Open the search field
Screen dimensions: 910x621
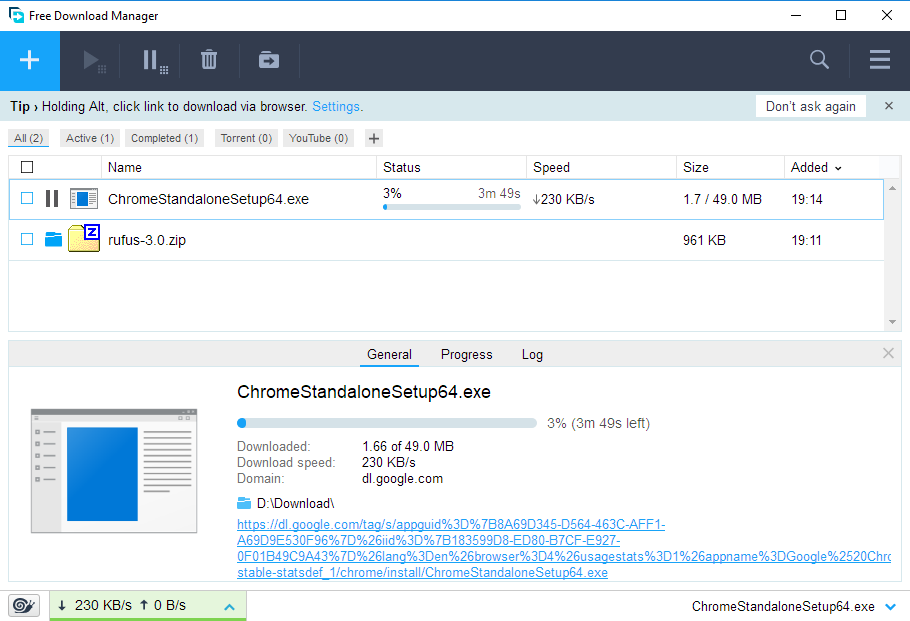click(x=819, y=60)
